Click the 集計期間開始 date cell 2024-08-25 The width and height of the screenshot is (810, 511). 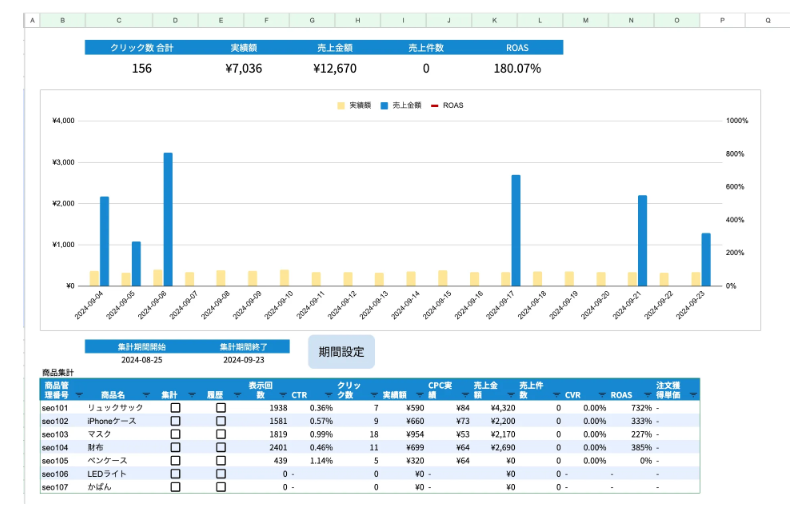[x=142, y=360]
